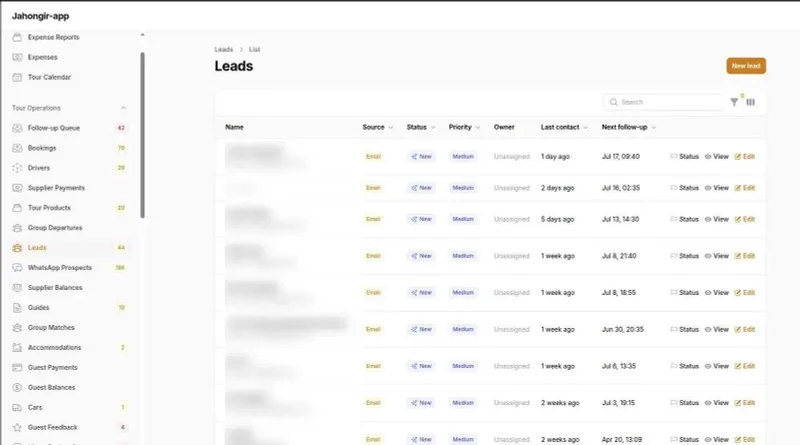This screenshot has width=800, height=445.
Task: Open Guest Feedback in sidebar
Action: [x=53, y=427]
